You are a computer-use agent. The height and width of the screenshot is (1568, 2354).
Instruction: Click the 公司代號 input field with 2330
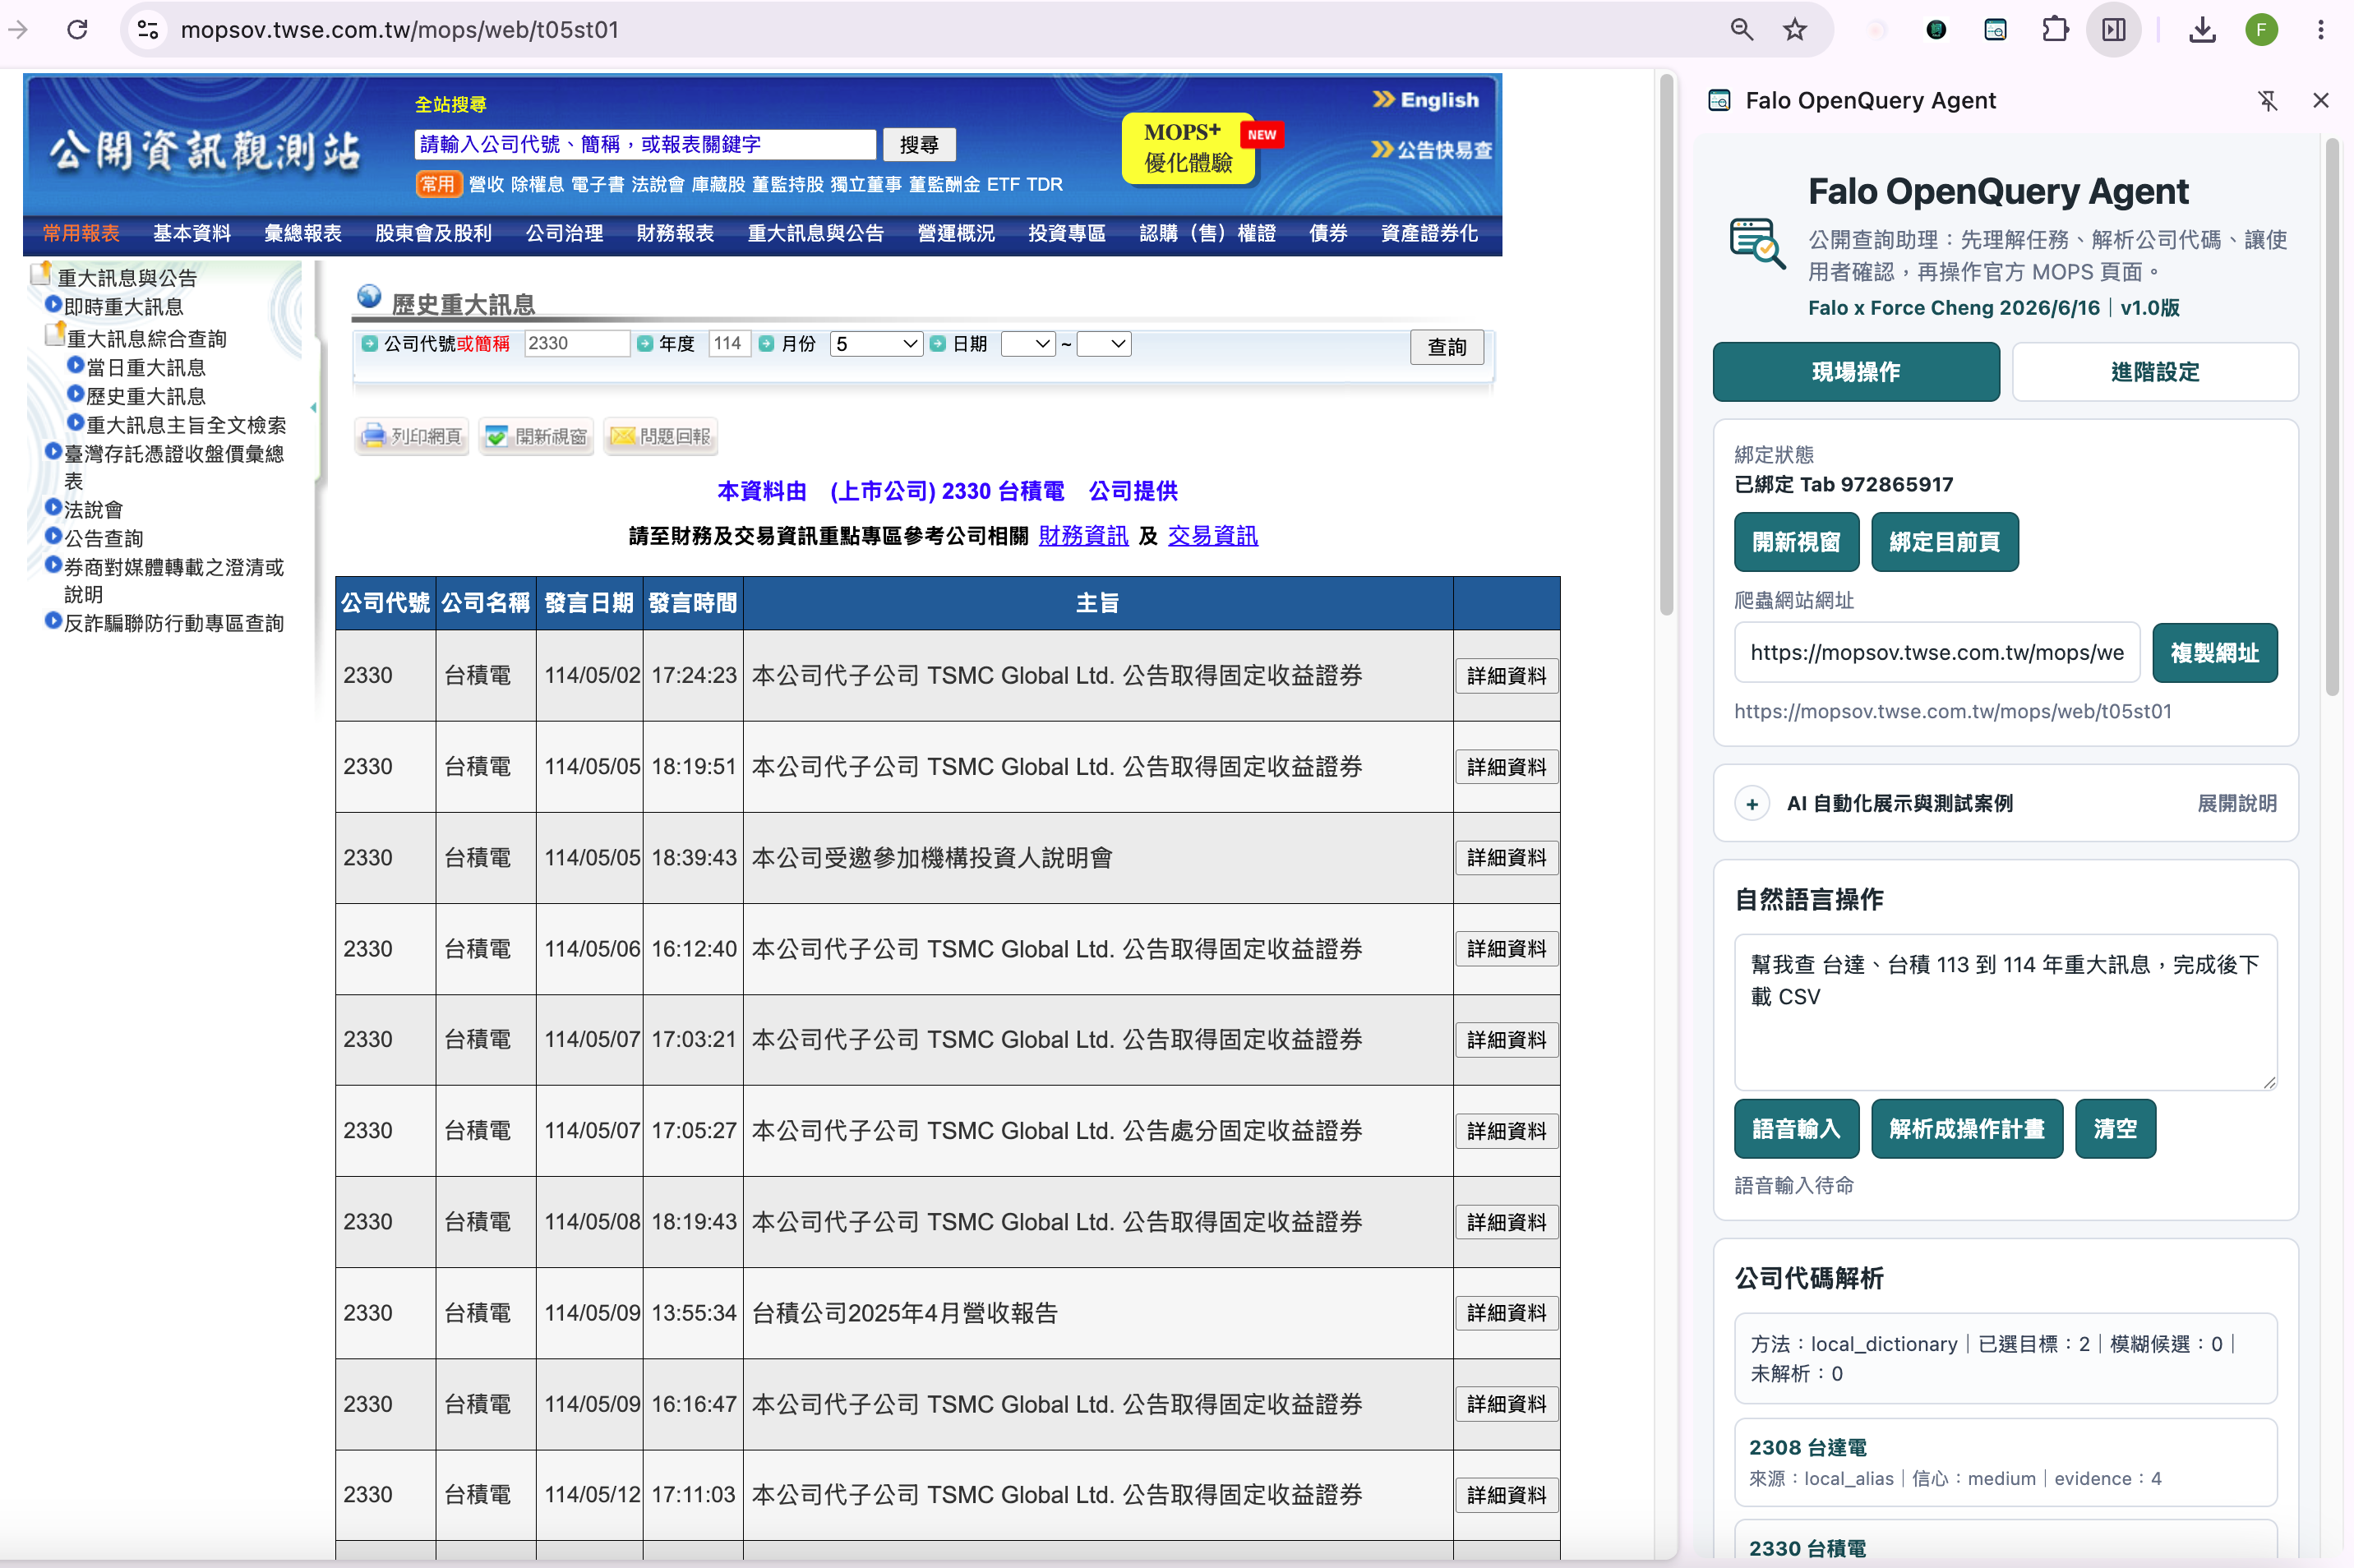[577, 344]
